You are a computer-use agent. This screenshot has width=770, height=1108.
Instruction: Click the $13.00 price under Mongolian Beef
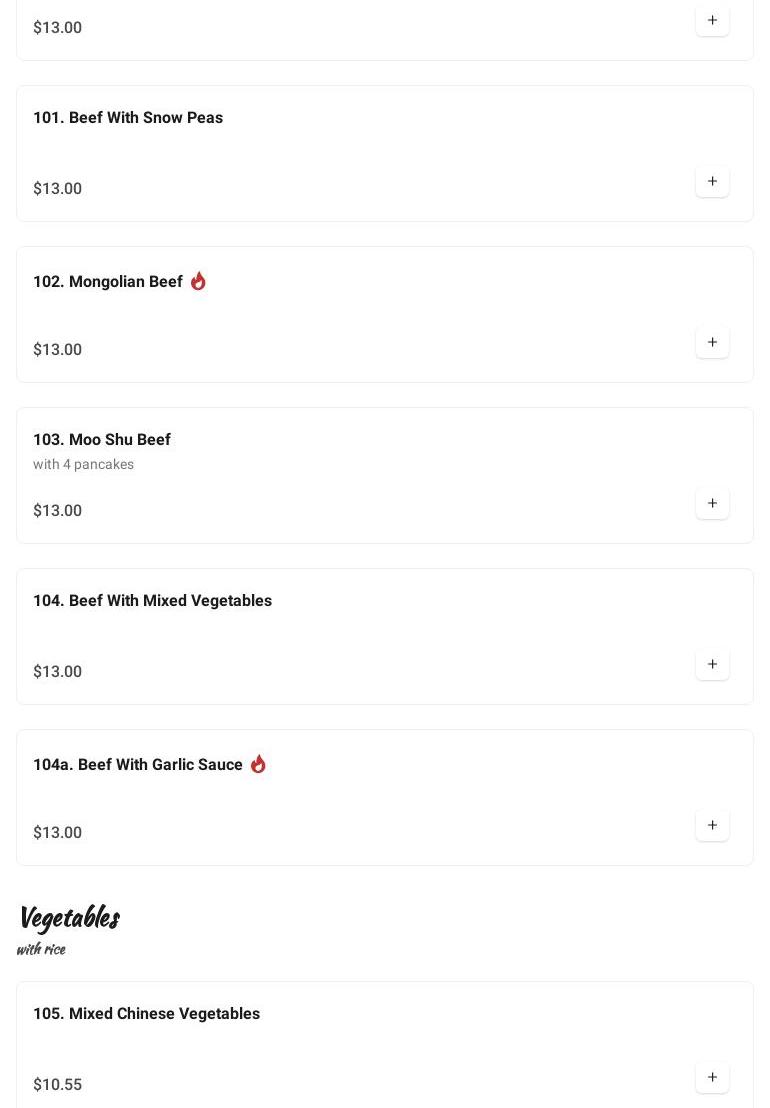(x=57, y=349)
